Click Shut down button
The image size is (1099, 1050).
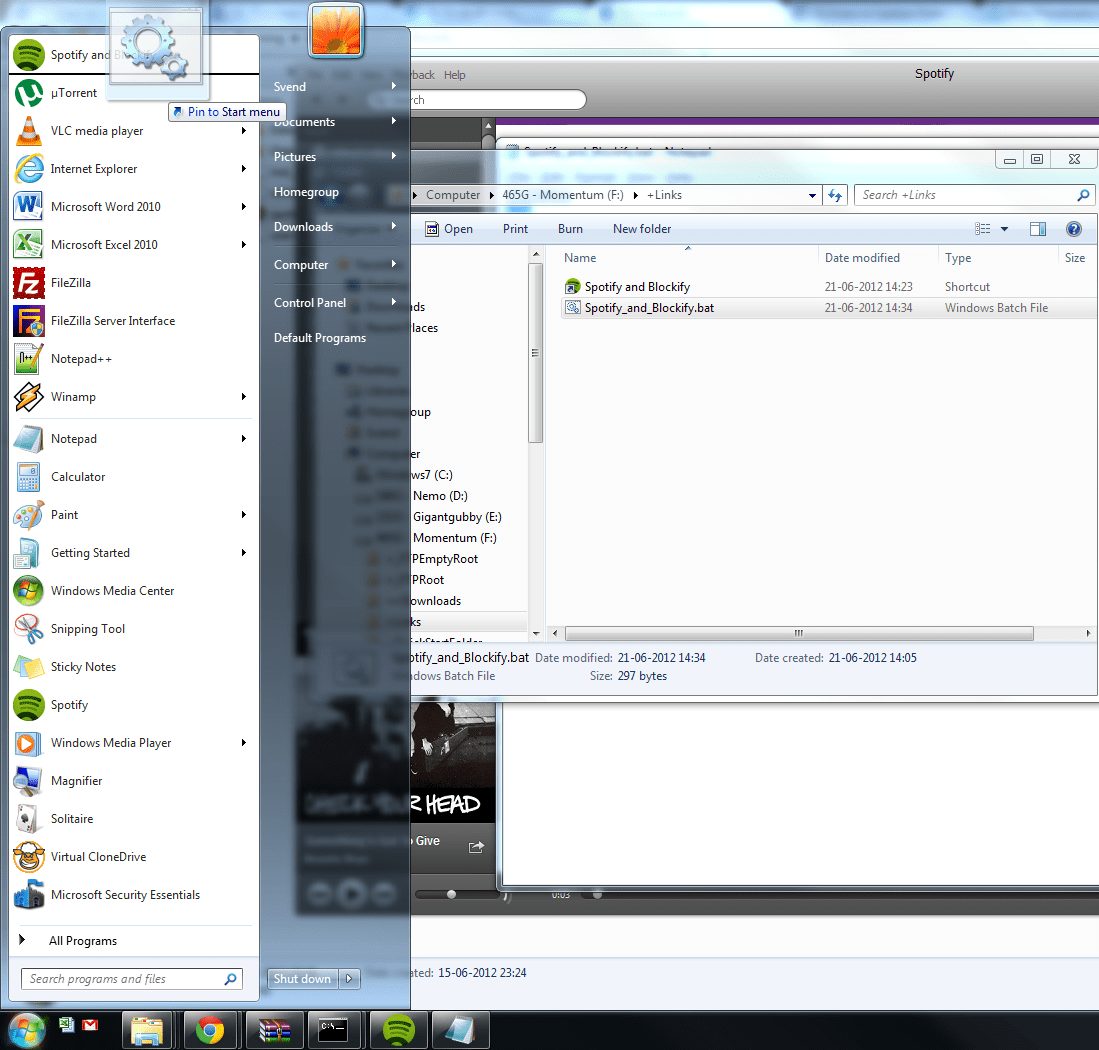(x=302, y=979)
